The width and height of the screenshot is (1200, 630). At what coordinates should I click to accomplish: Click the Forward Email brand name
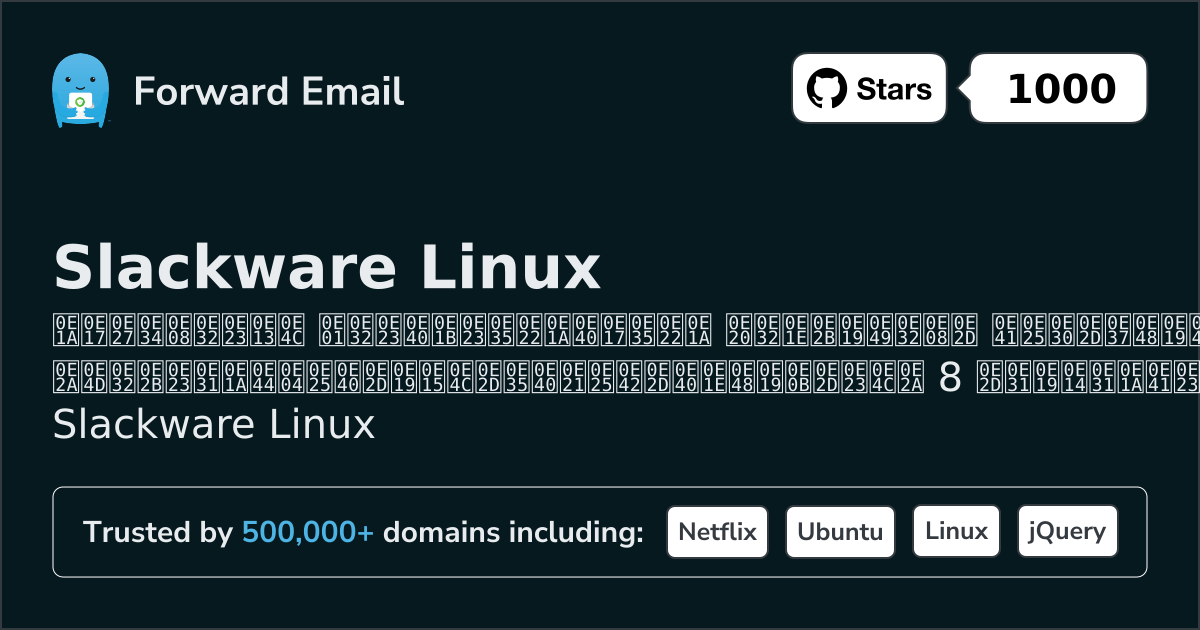coord(269,92)
